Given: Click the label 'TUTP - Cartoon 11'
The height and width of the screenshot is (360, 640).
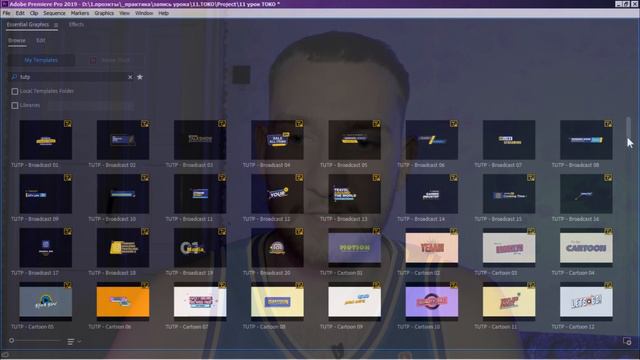Looking at the screenshot, I should coord(496,327).
